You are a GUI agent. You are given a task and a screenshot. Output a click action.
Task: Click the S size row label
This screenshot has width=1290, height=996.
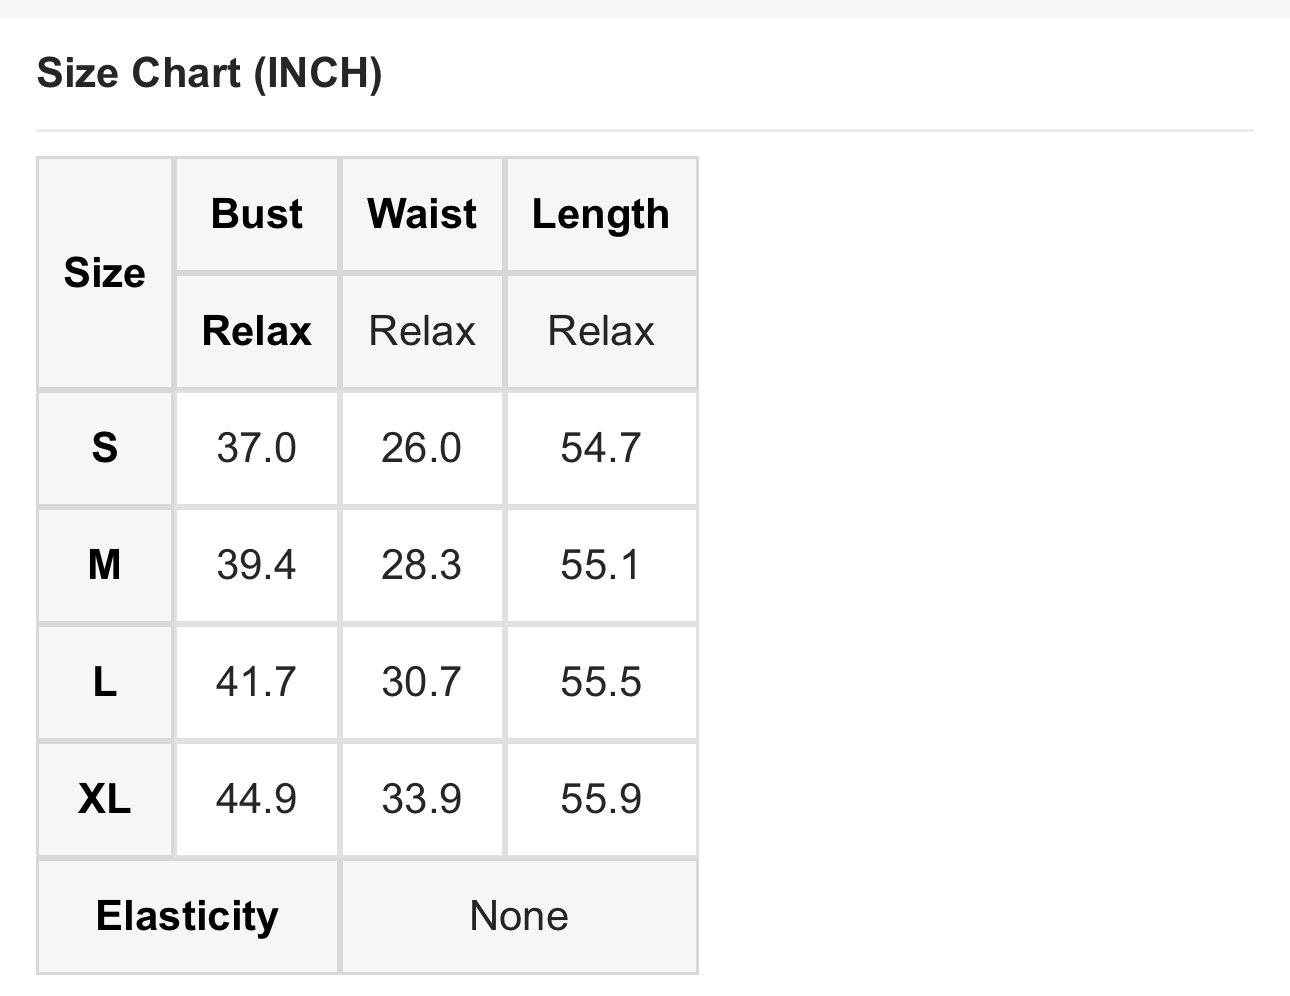pyautogui.click(x=105, y=448)
